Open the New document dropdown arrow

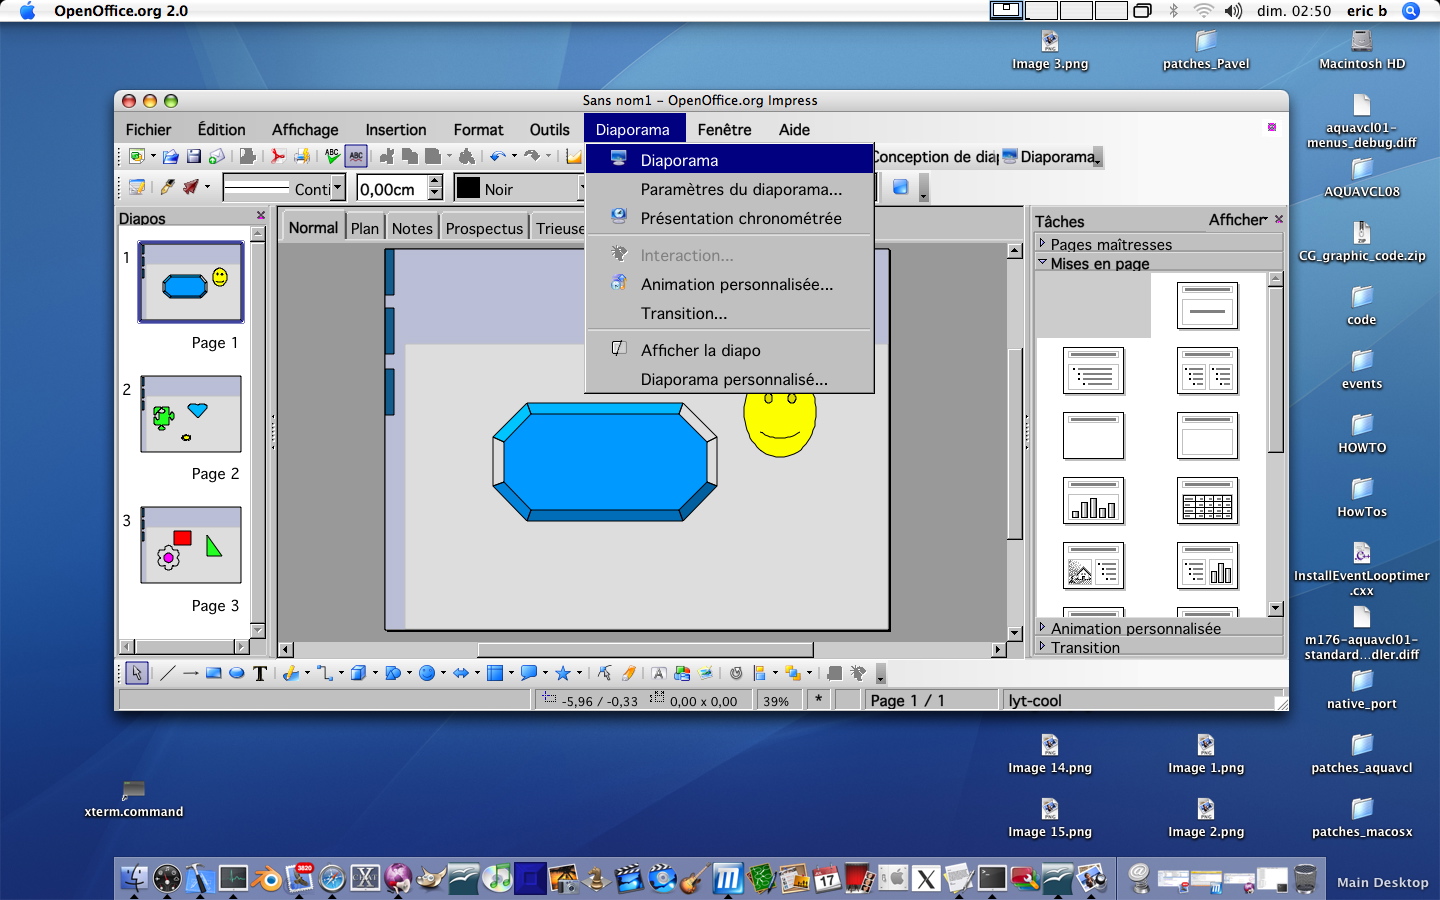(153, 156)
